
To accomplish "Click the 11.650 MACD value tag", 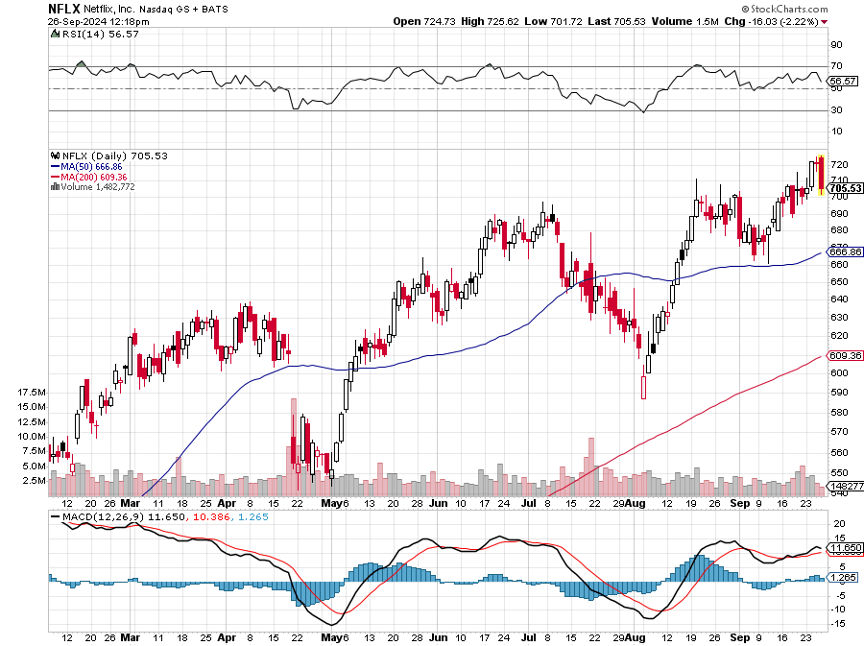I will click(x=845, y=548).
